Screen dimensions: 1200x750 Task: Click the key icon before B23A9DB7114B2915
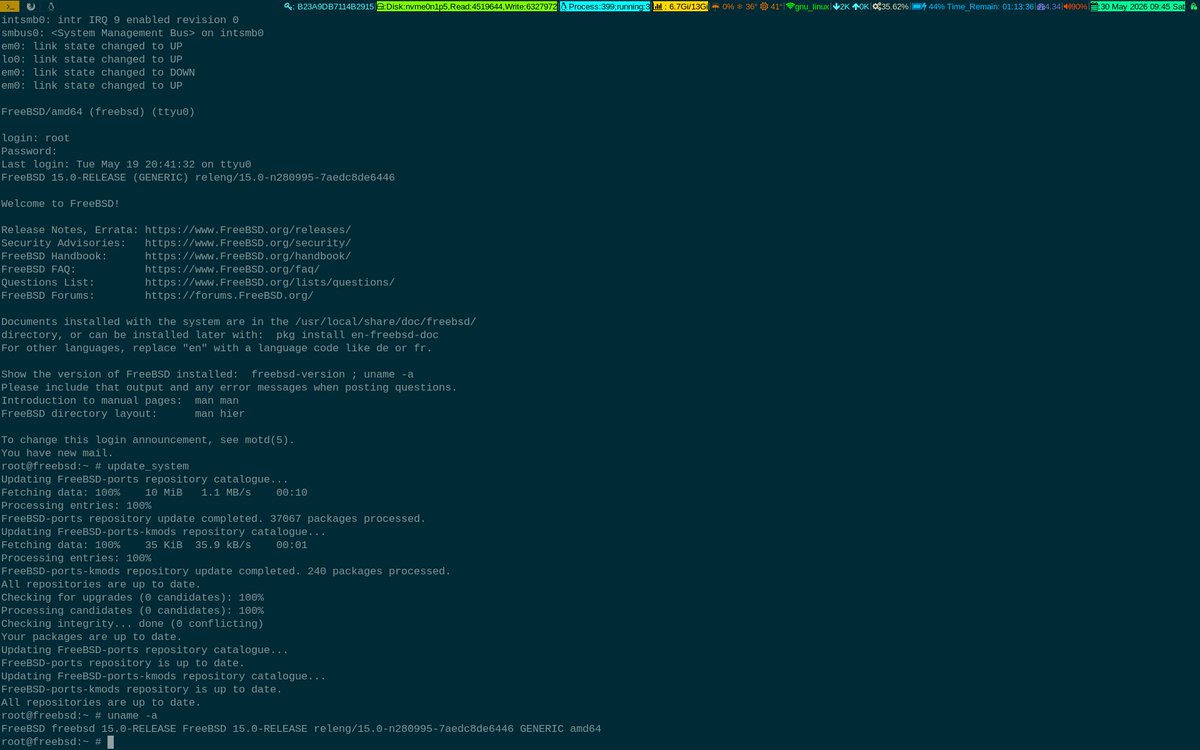289,7
